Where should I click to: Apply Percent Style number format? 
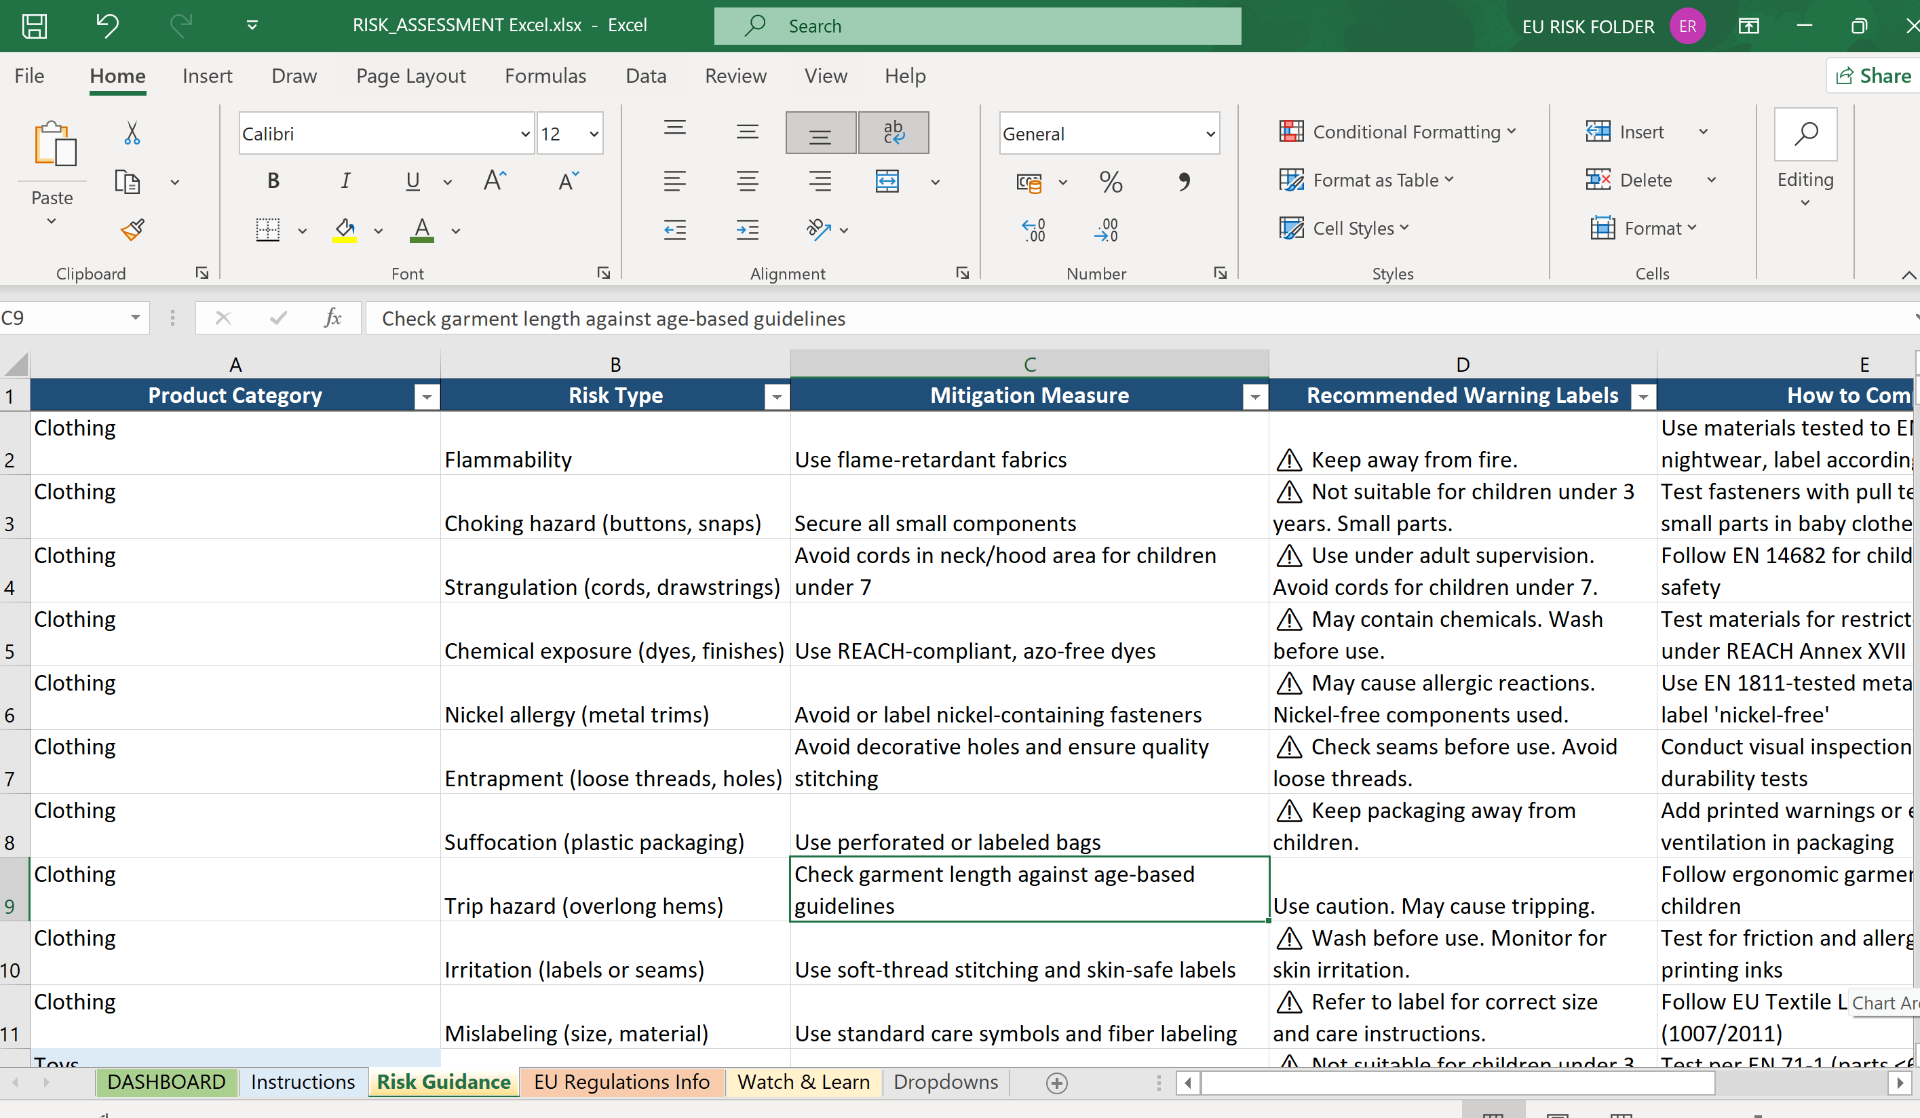pyautogui.click(x=1111, y=182)
